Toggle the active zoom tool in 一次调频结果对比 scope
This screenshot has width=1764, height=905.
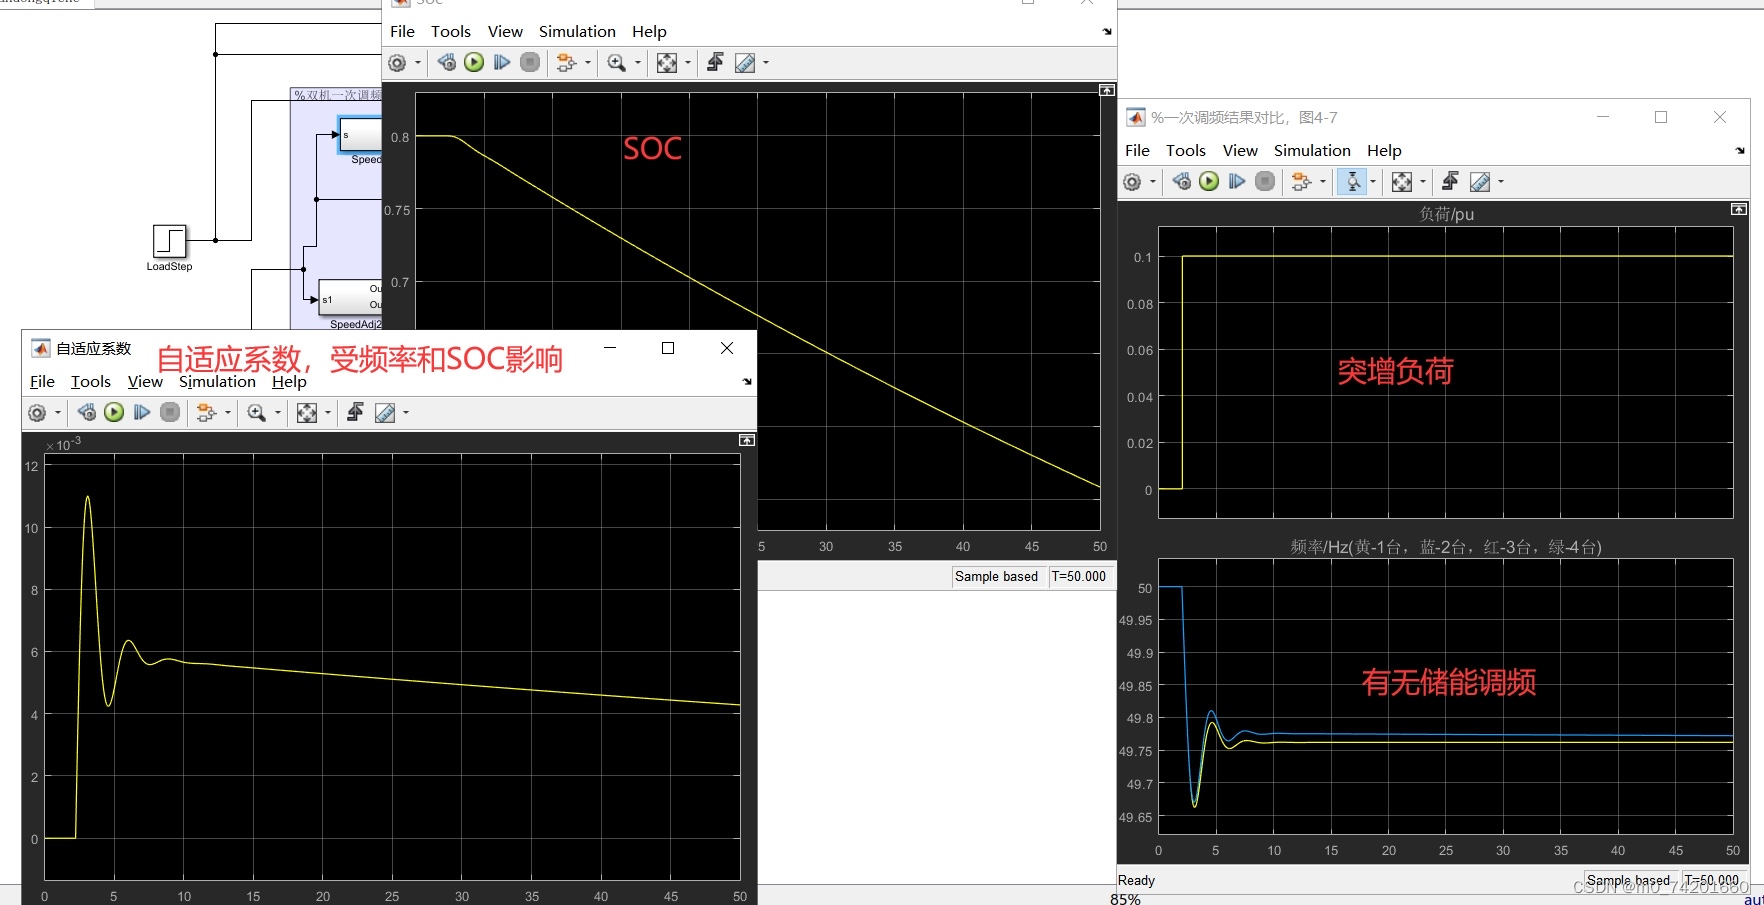1352,182
